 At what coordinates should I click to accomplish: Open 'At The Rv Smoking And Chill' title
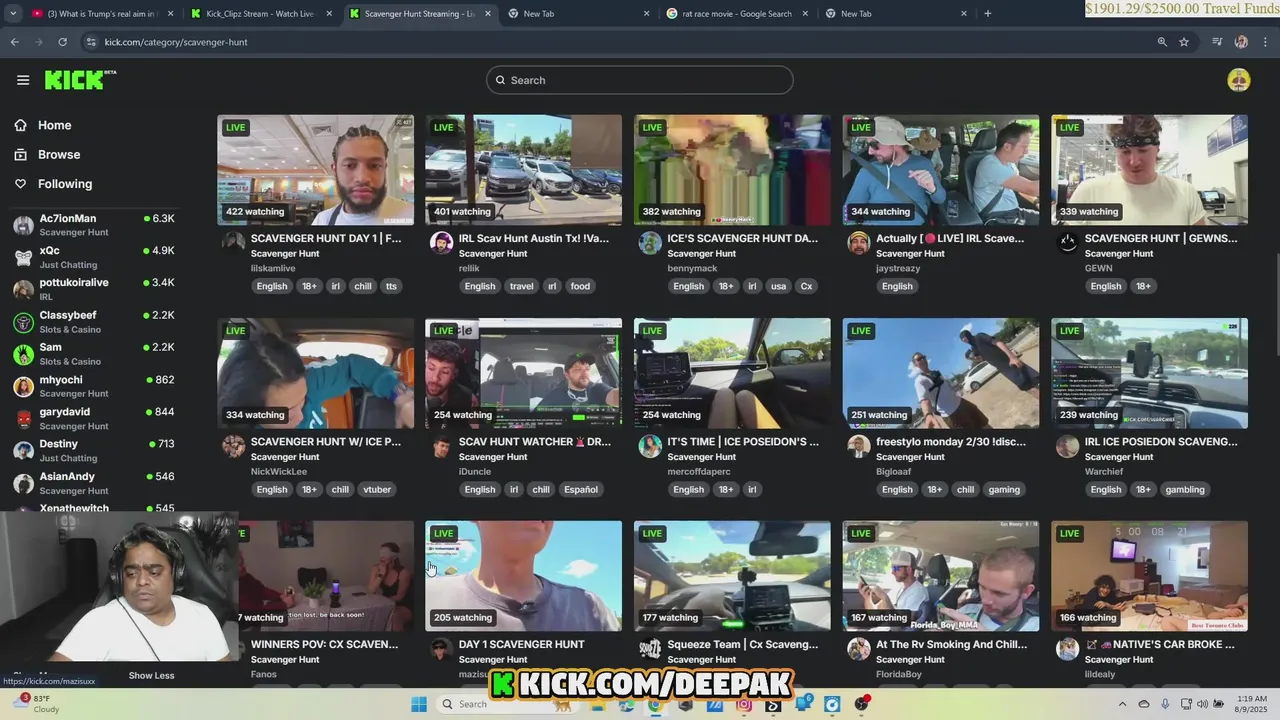pos(952,644)
